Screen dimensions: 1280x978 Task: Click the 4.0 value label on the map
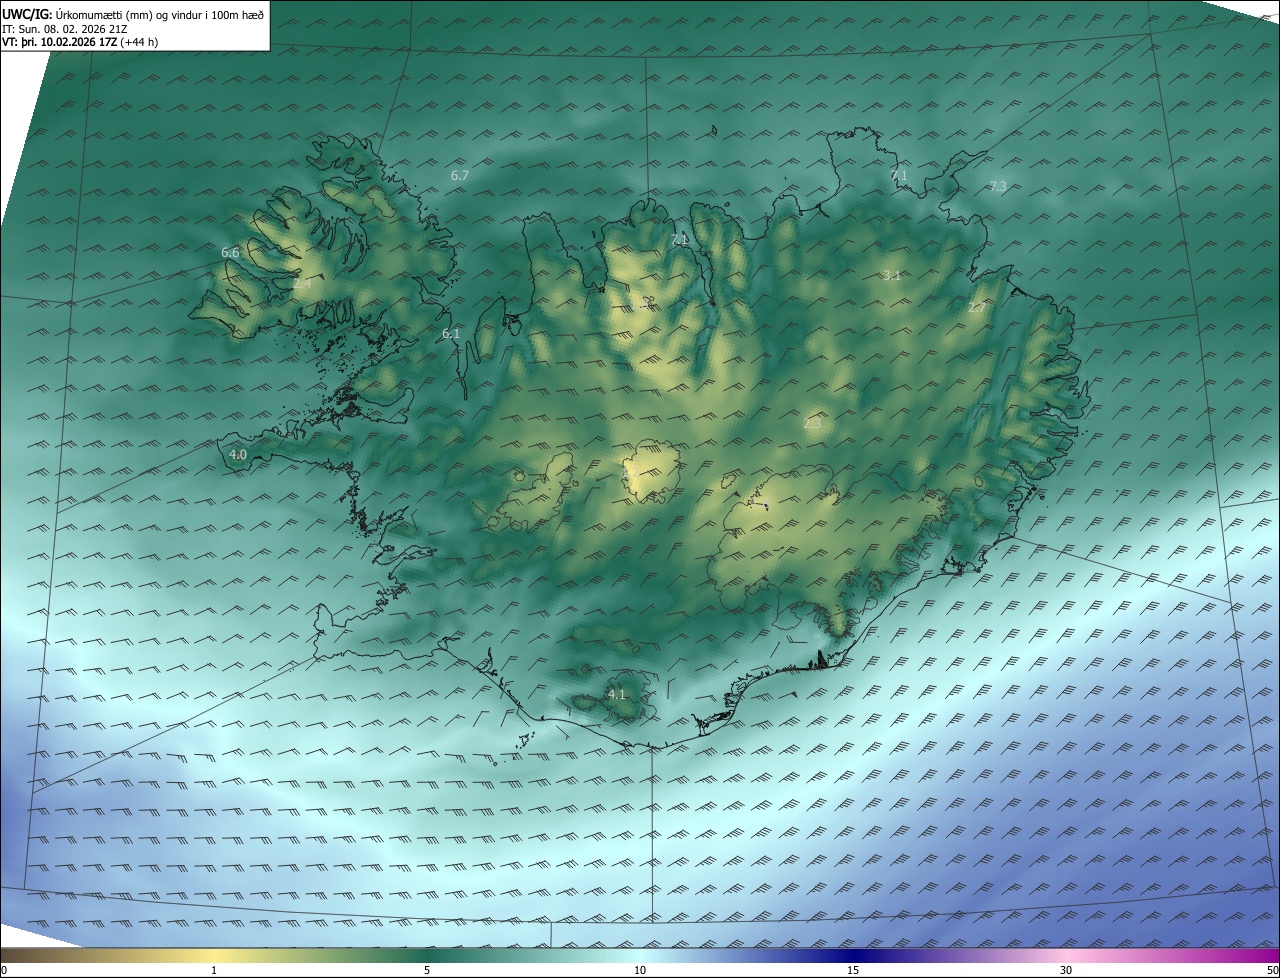click(238, 455)
